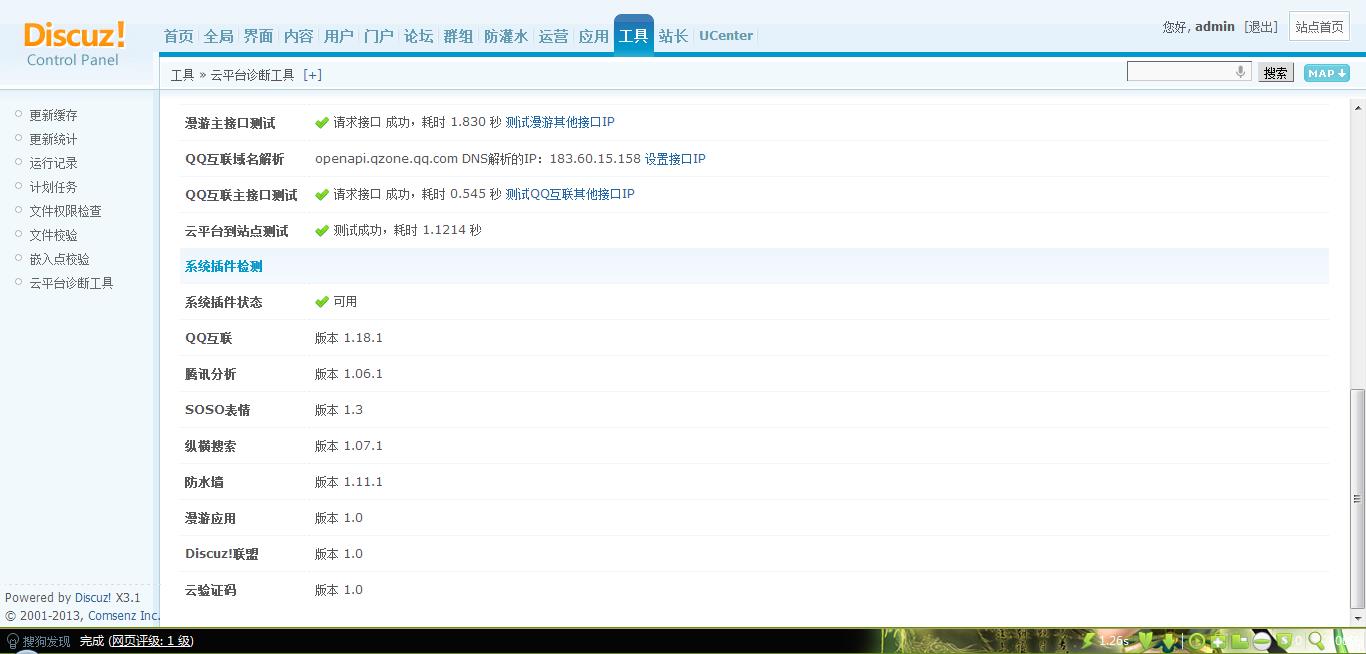The width and height of the screenshot is (1366, 654).
Task: Click the 测试漫游其他接口IP link
Action: click(559, 122)
